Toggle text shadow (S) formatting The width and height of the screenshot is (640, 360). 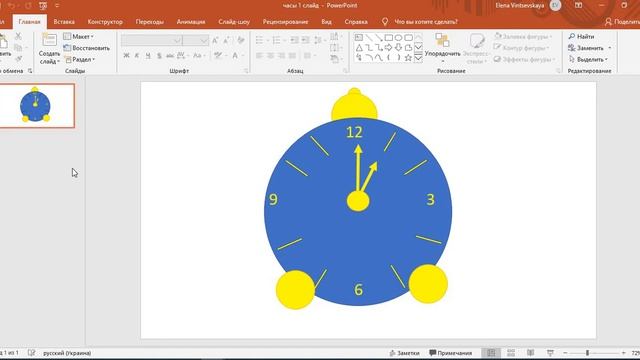159,56
